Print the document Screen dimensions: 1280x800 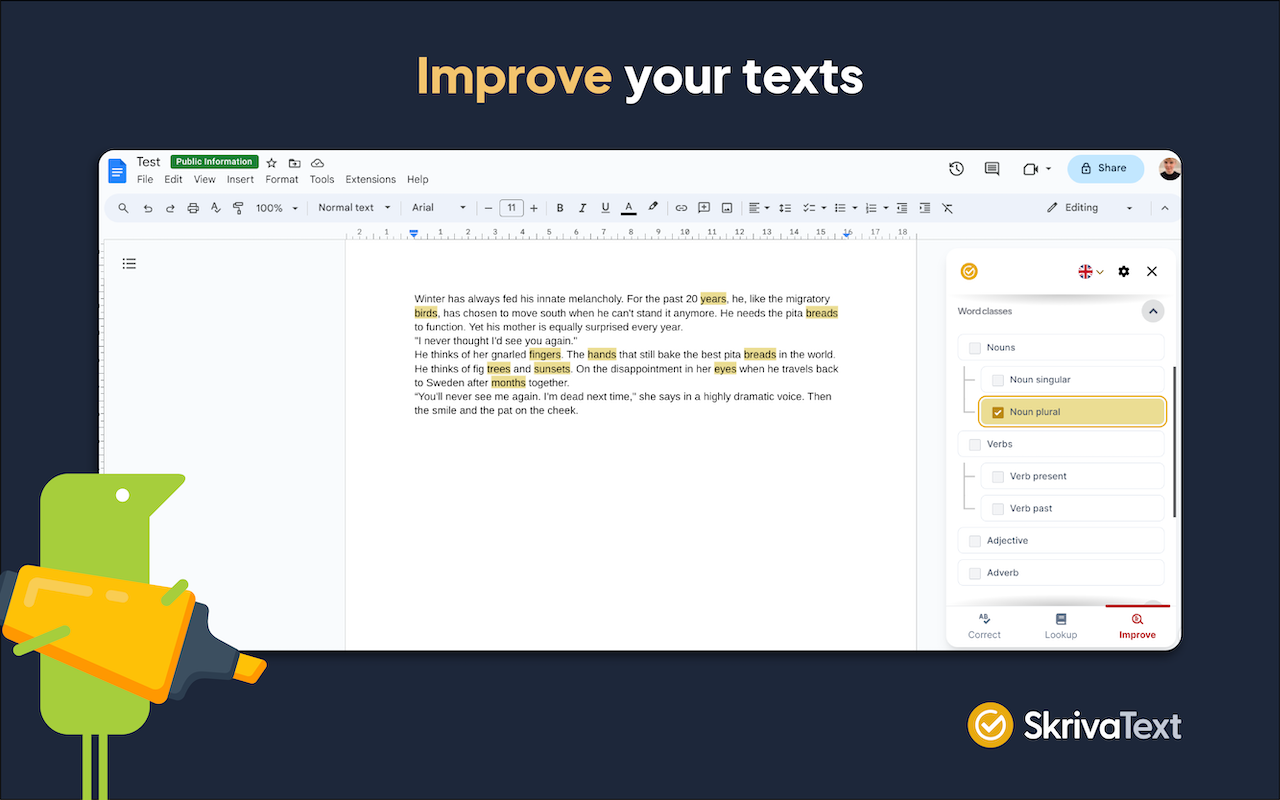(193, 208)
